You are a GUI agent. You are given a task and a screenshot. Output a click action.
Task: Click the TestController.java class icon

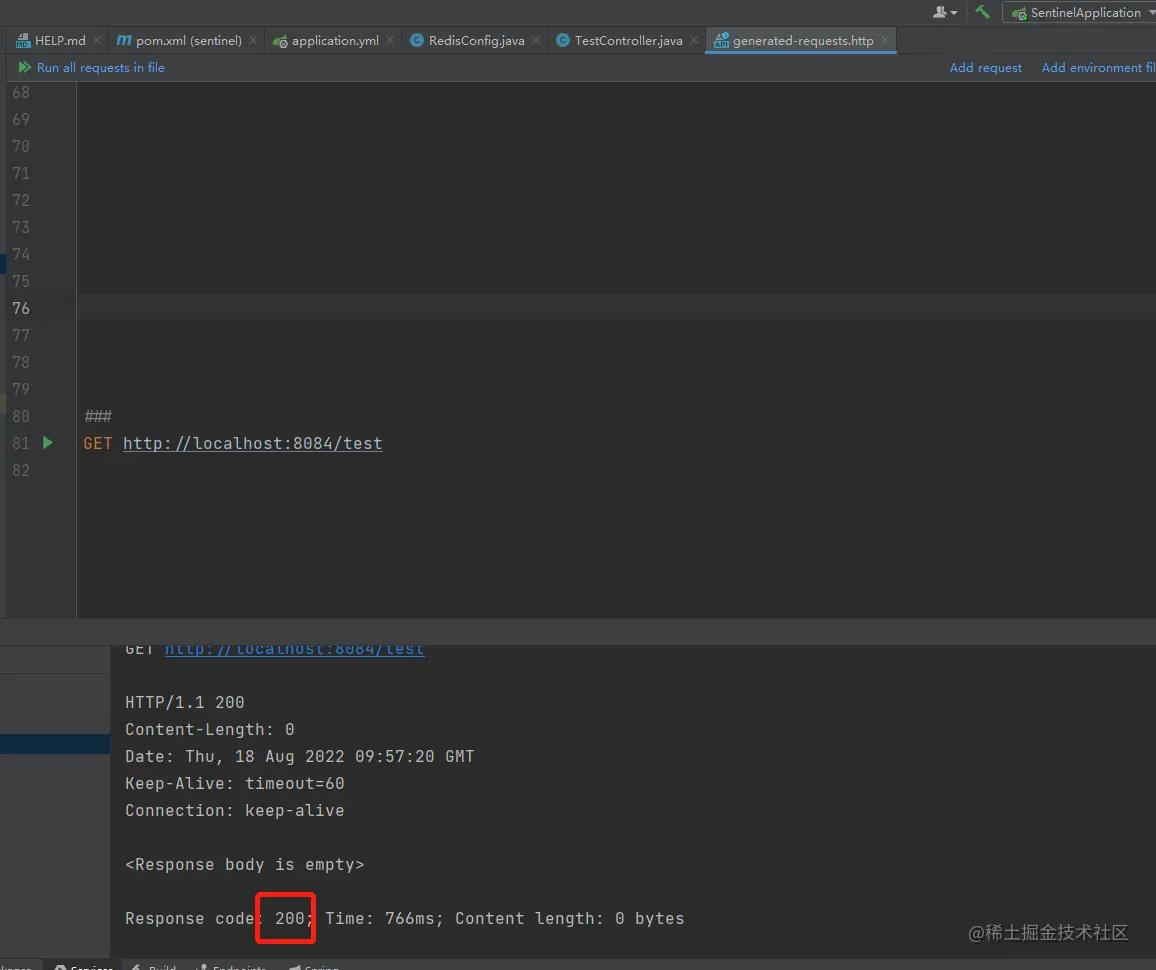pyautogui.click(x=563, y=41)
